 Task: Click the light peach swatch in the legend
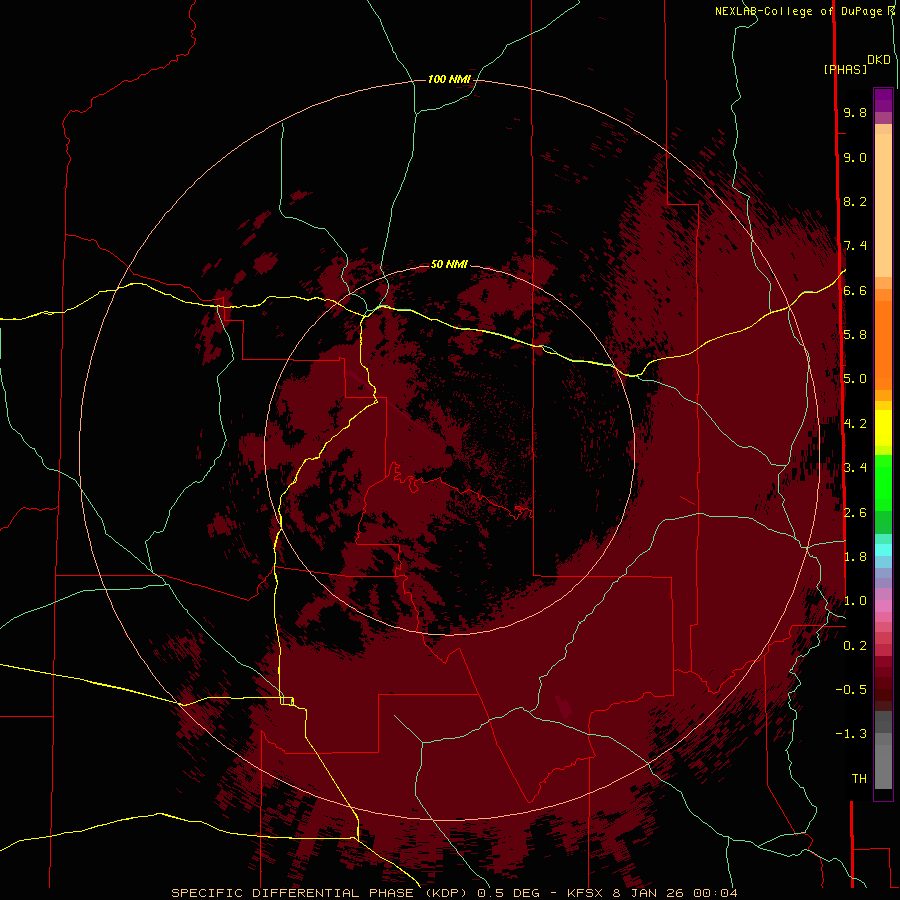[x=883, y=205]
